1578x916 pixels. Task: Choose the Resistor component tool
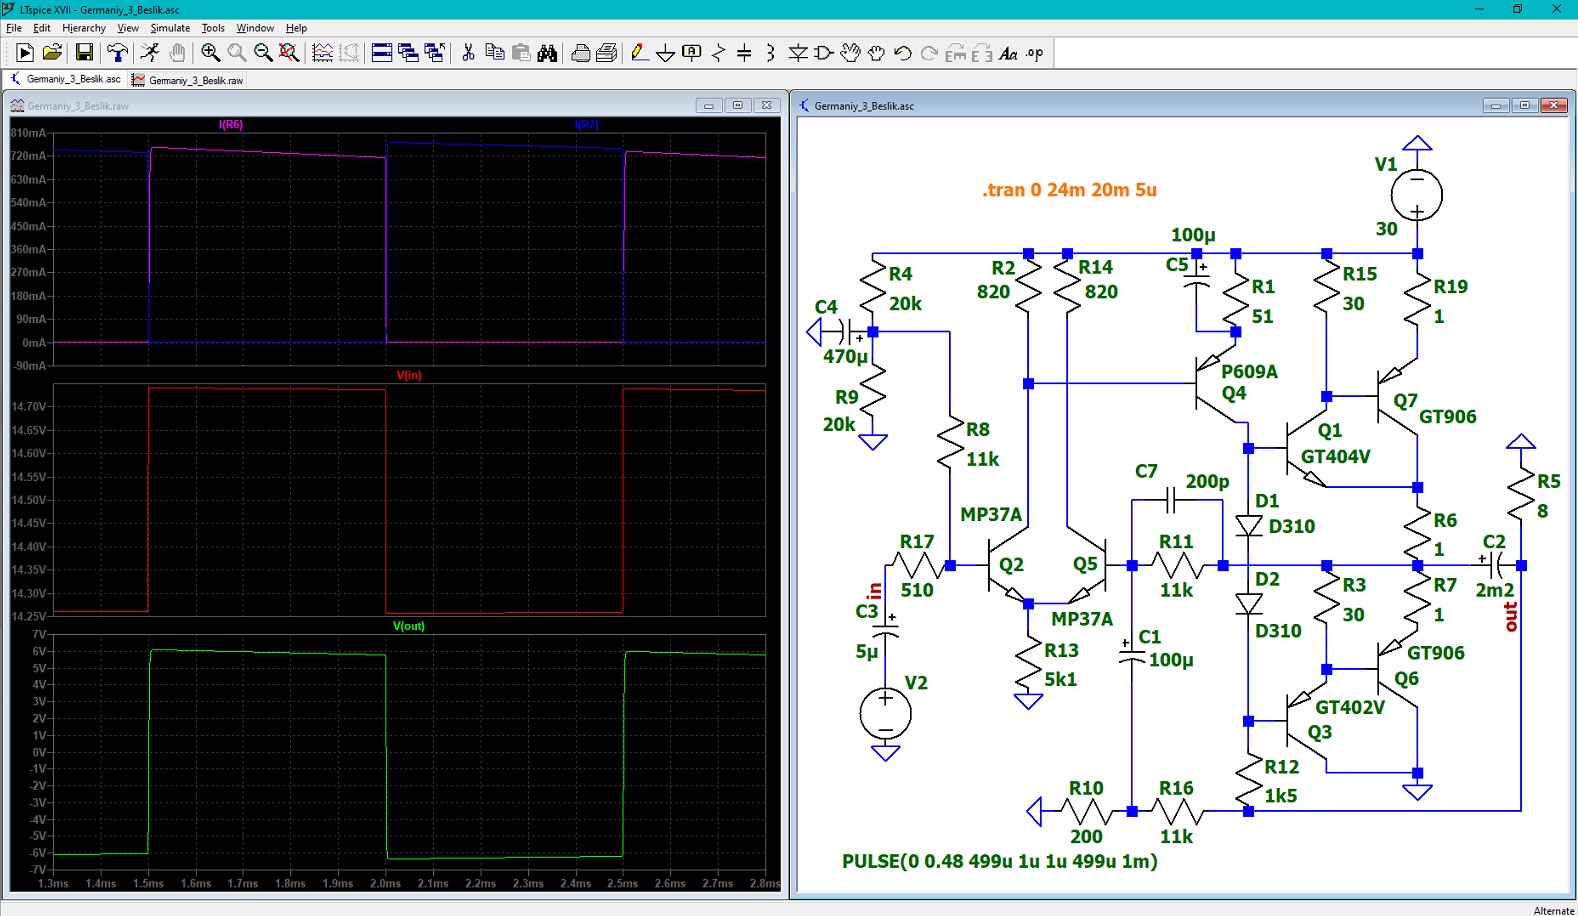point(718,53)
